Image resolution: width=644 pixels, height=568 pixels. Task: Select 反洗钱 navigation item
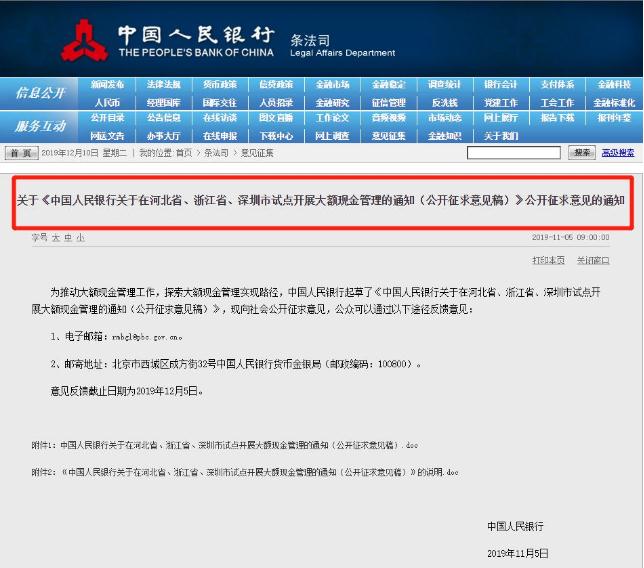[x=444, y=103]
